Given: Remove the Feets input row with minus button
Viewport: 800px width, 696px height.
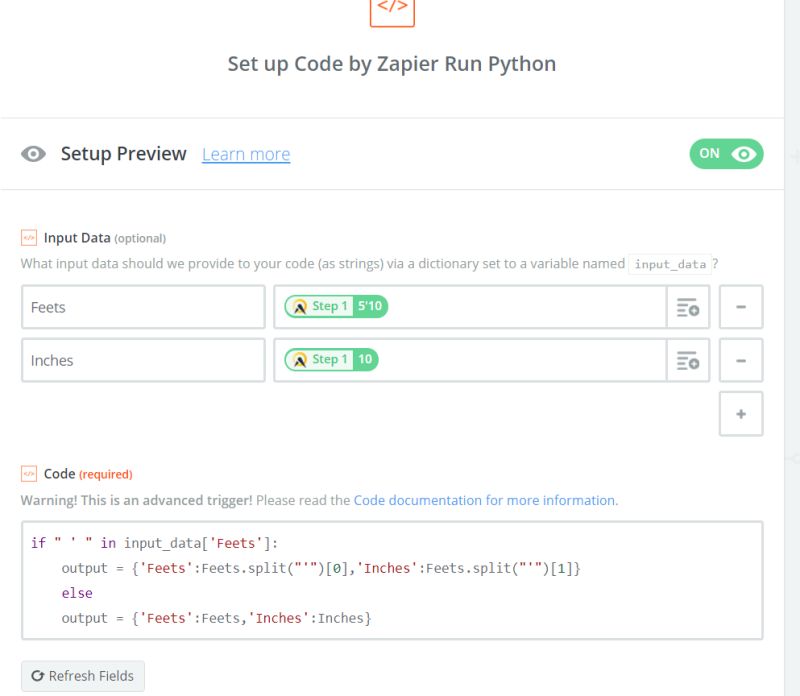Looking at the screenshot, I should pos(741,307).
